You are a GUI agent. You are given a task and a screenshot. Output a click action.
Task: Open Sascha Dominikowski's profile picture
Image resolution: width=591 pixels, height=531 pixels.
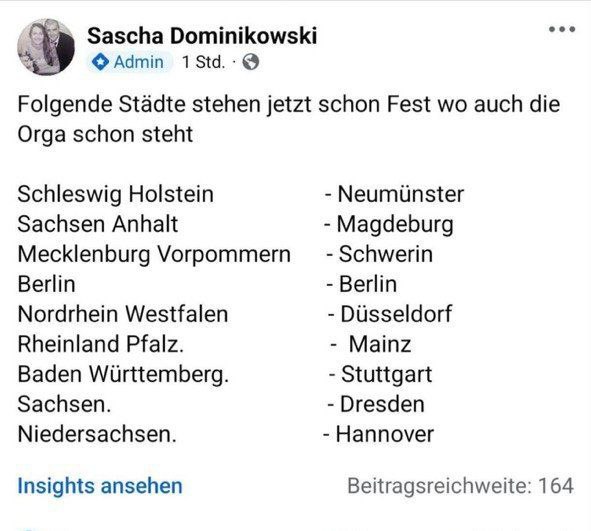pos(46,47)
